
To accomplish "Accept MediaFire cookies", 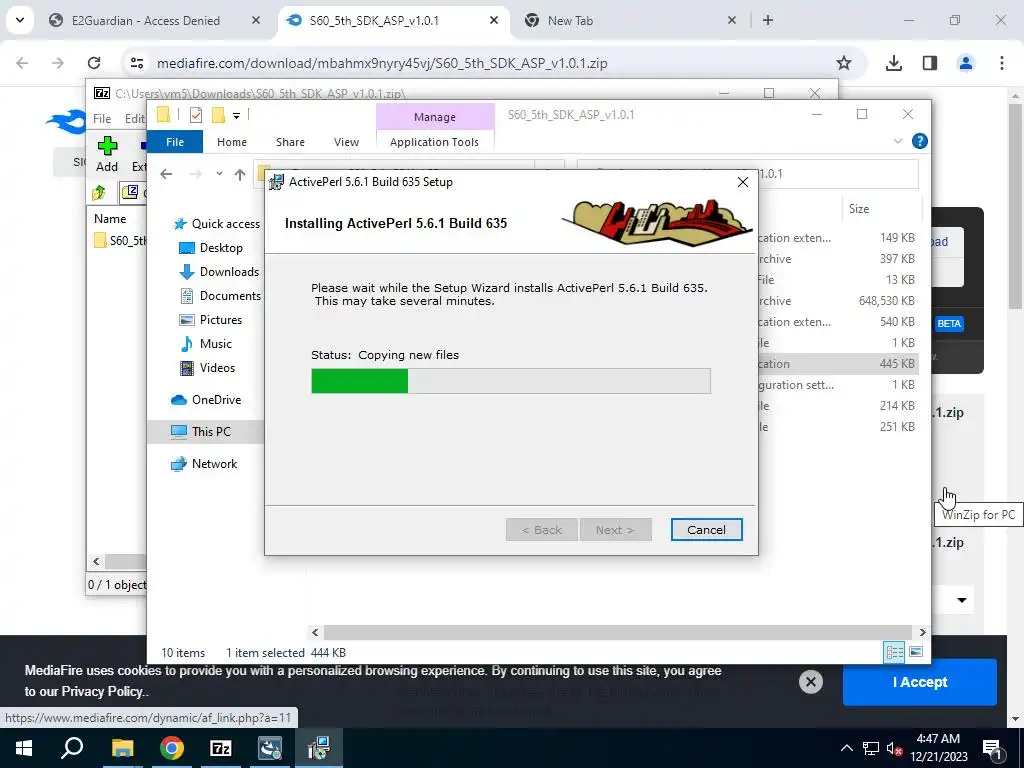I will 920,682.
